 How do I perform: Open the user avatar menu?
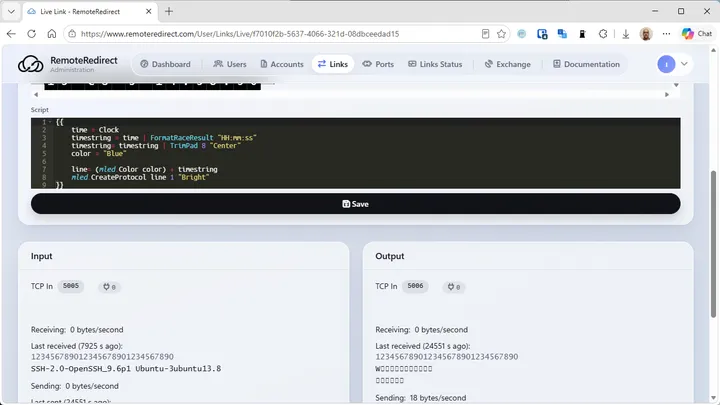tap(666, 64)
